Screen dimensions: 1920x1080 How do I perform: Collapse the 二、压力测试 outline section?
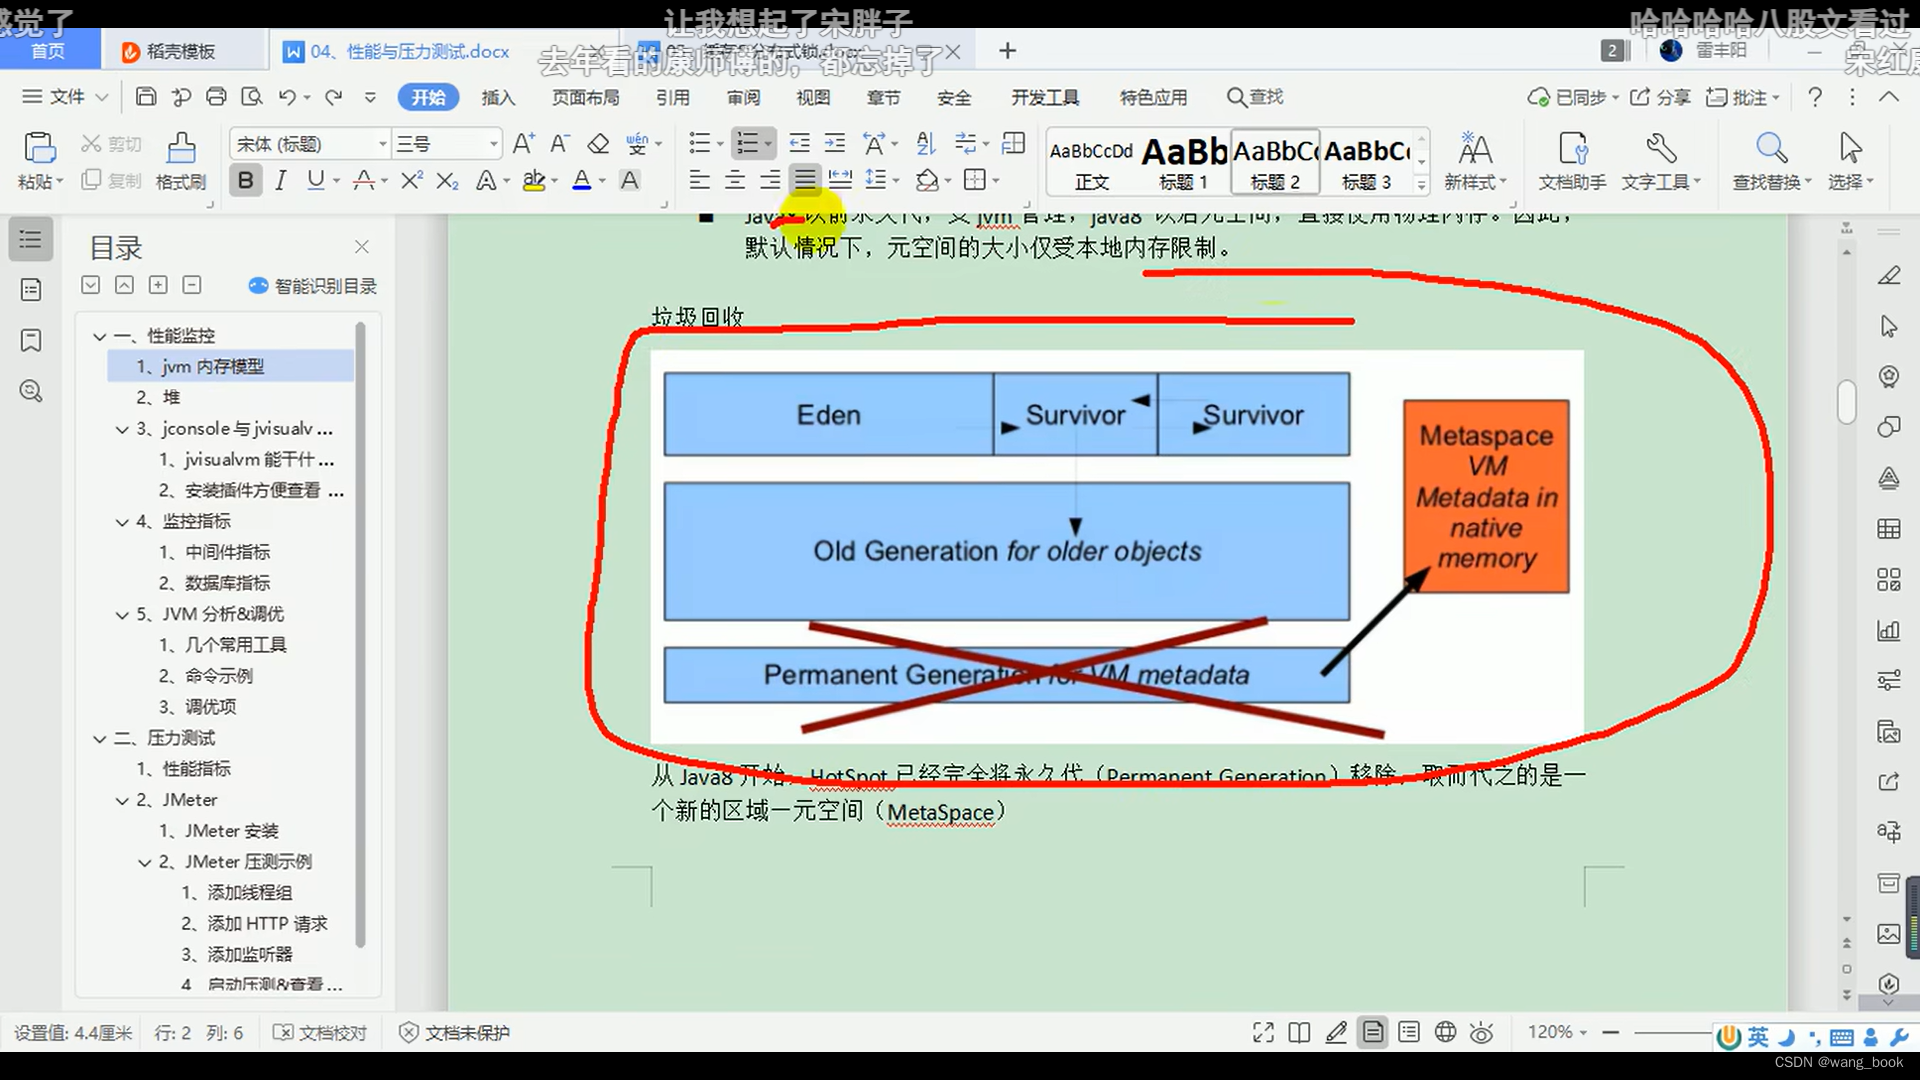pos(99,739)
